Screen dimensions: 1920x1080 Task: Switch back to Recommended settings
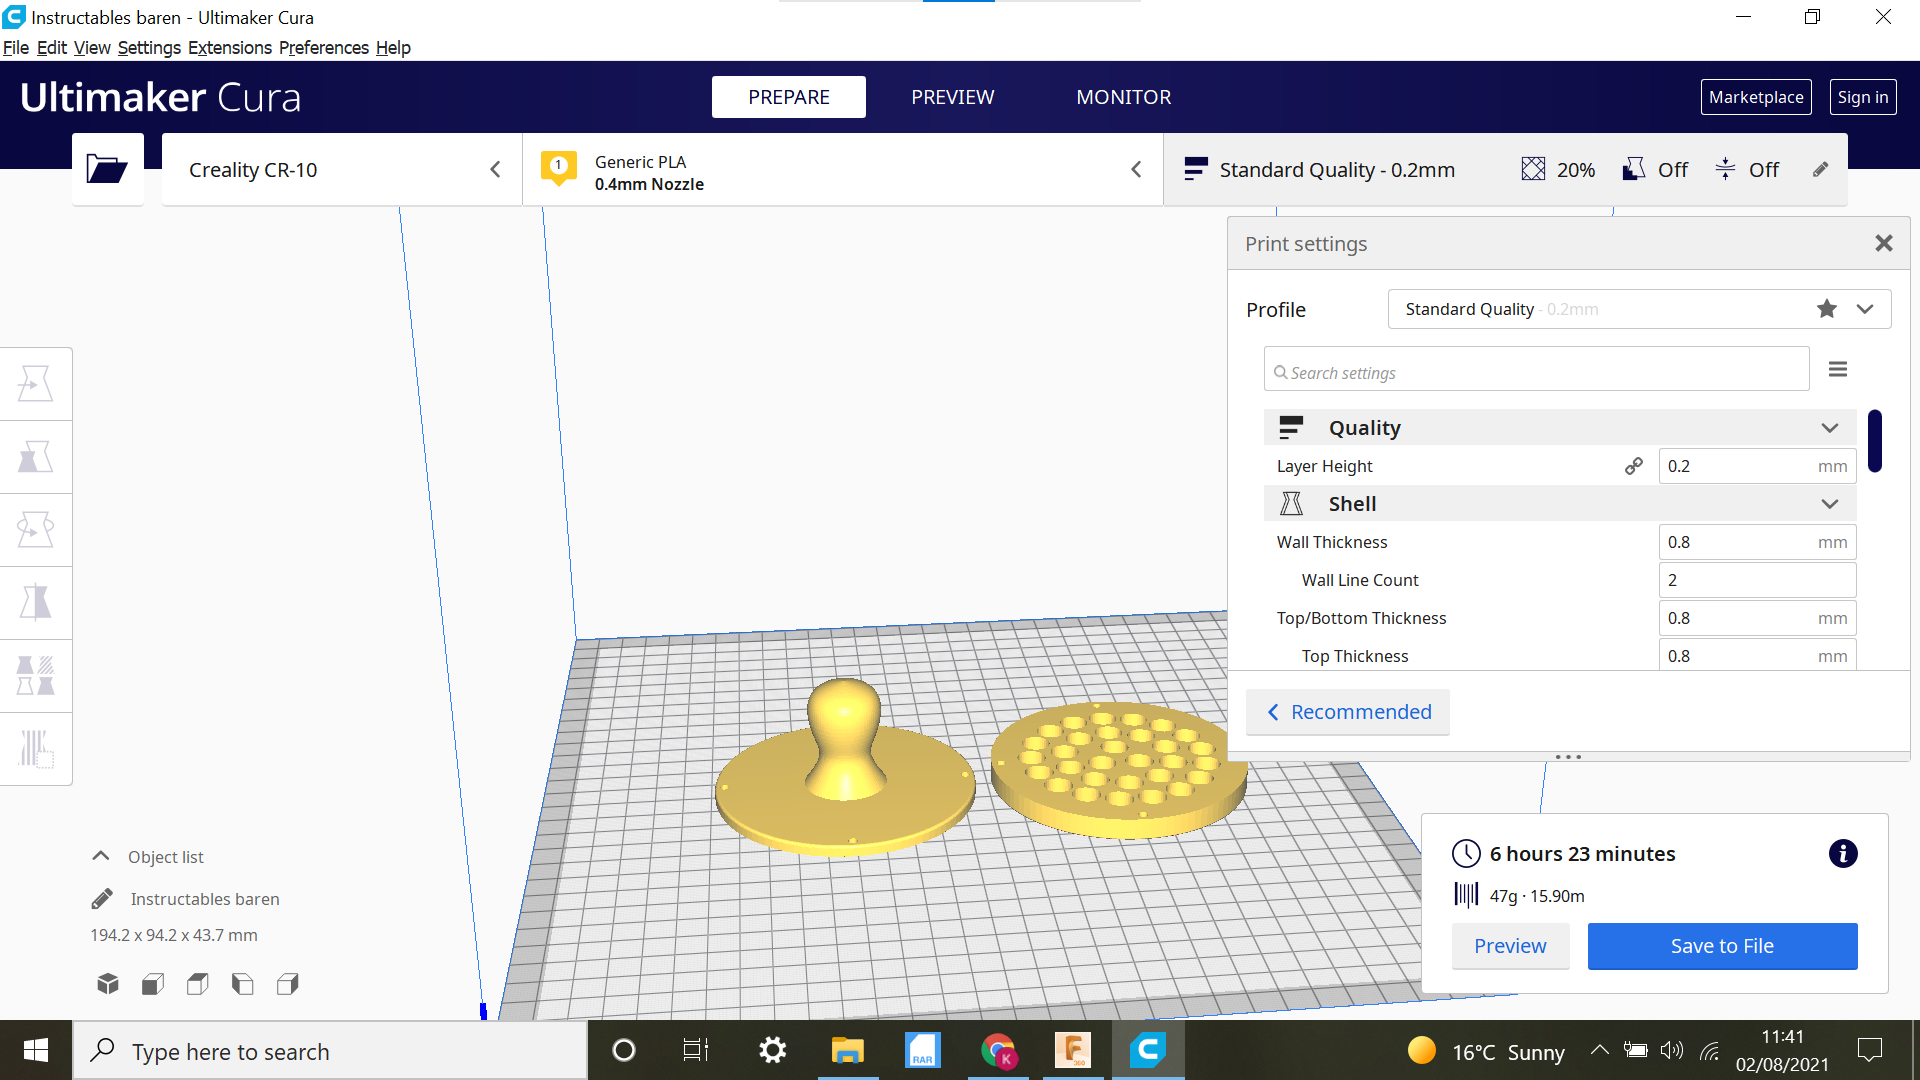click(1347, 711)
